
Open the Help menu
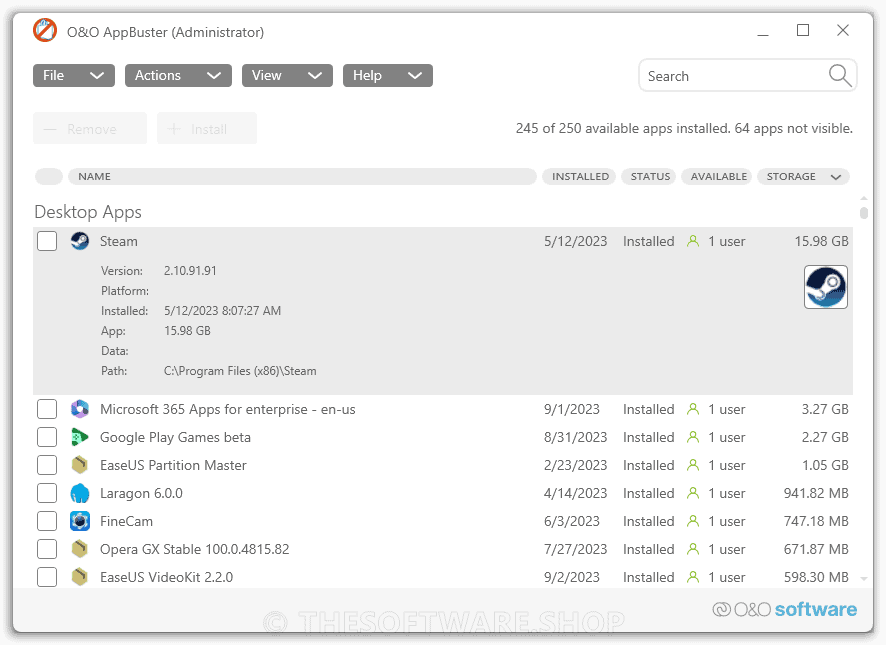[388, 75]
